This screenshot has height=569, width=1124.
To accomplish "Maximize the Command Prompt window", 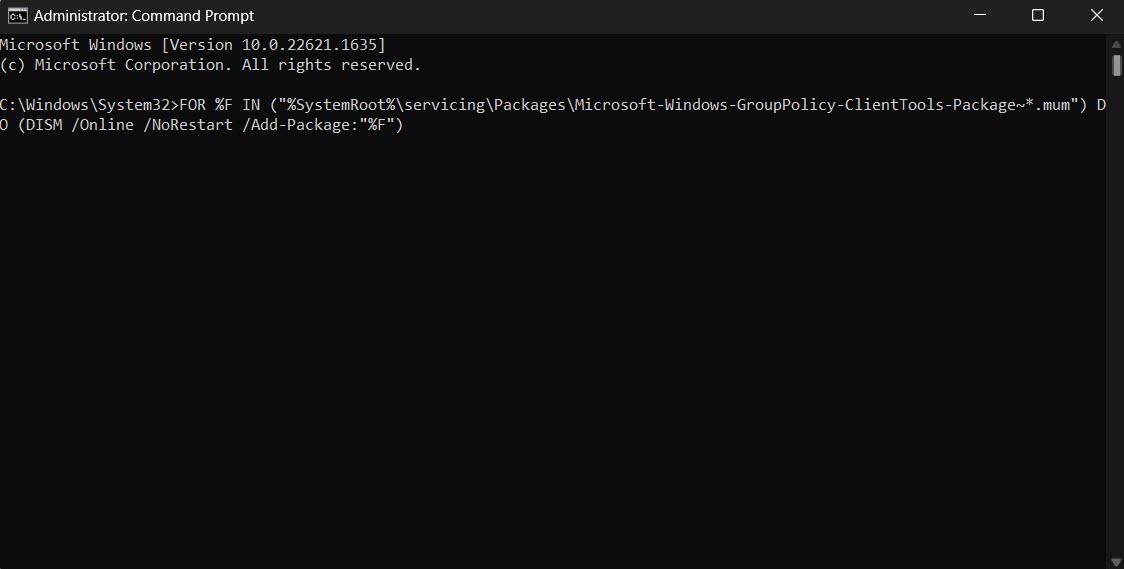I will coord(1037,15).
